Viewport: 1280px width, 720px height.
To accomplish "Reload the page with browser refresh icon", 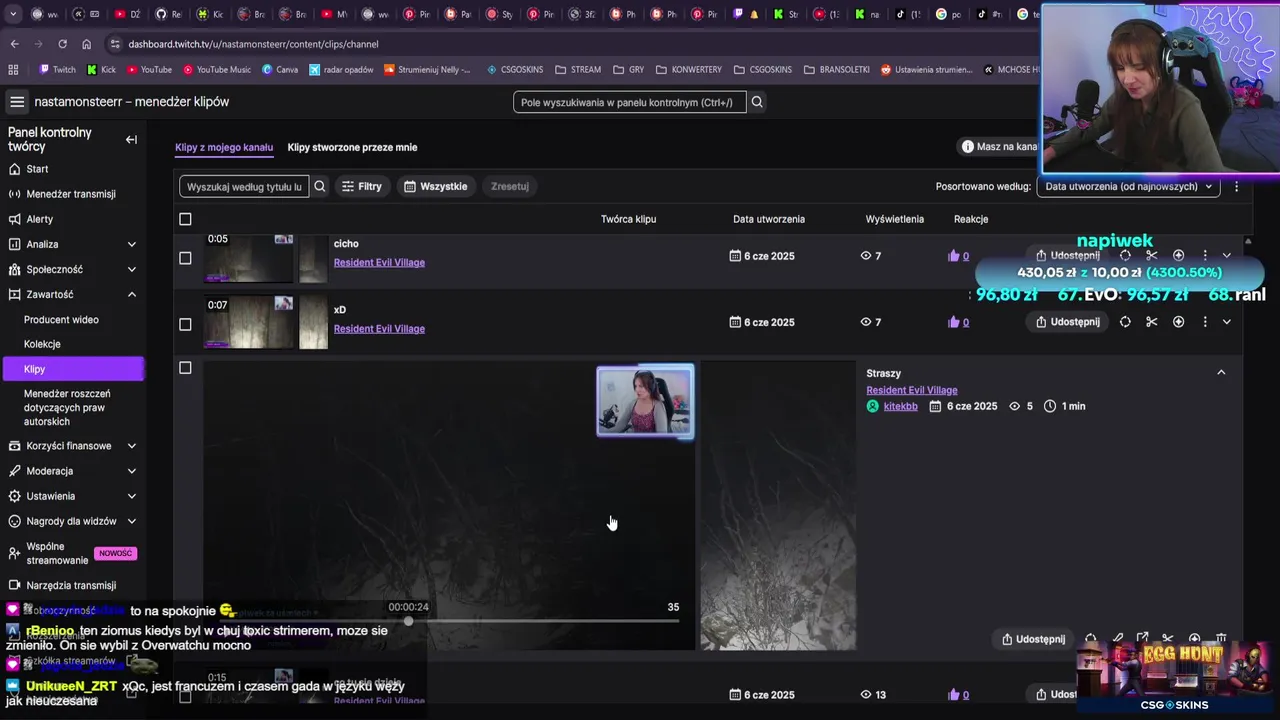I will pyautogui.click(x=62, y=44).
